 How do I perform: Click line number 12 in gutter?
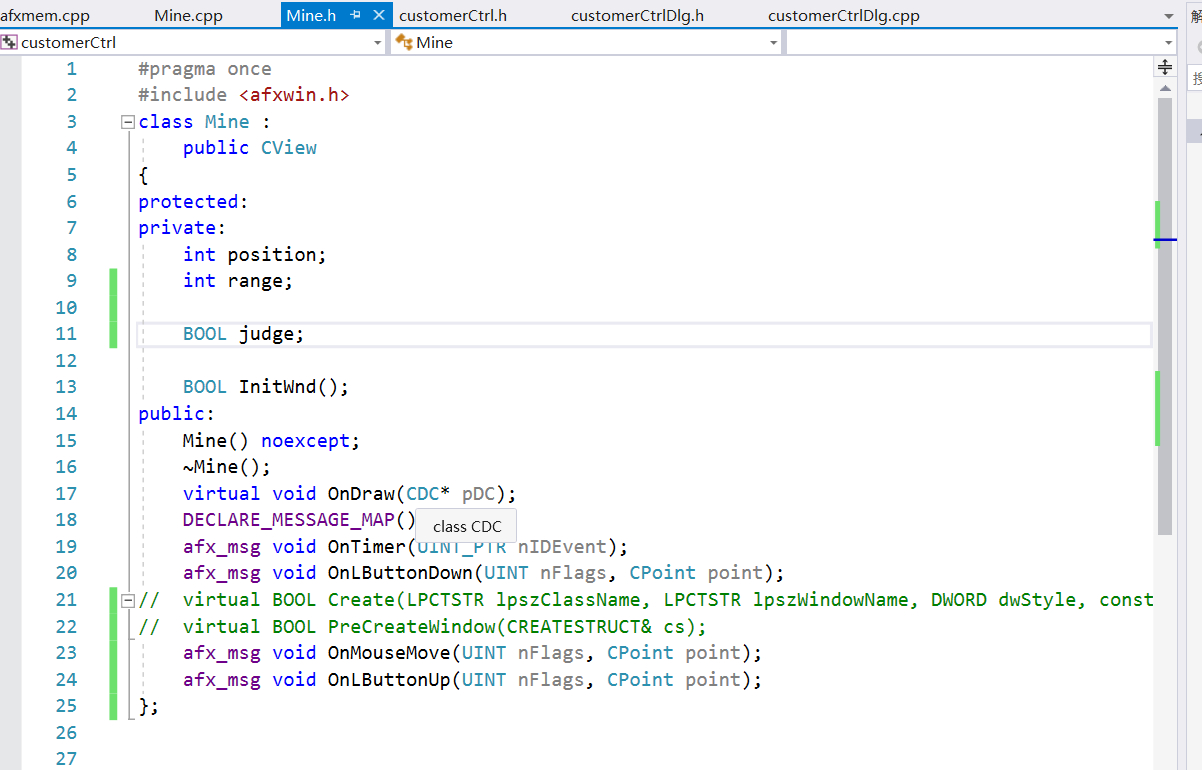[x=65, y=361]
